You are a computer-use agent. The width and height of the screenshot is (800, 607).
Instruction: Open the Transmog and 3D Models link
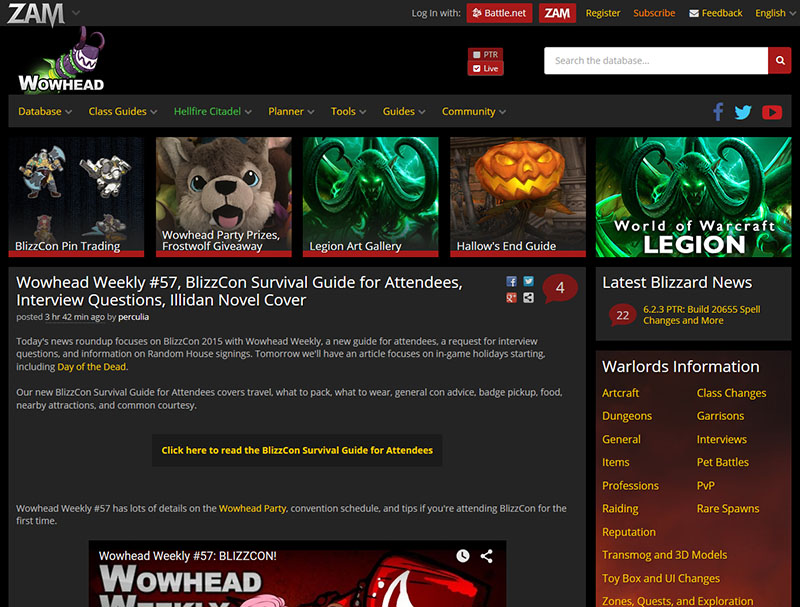pyautogui.click(x=664, y=554)
